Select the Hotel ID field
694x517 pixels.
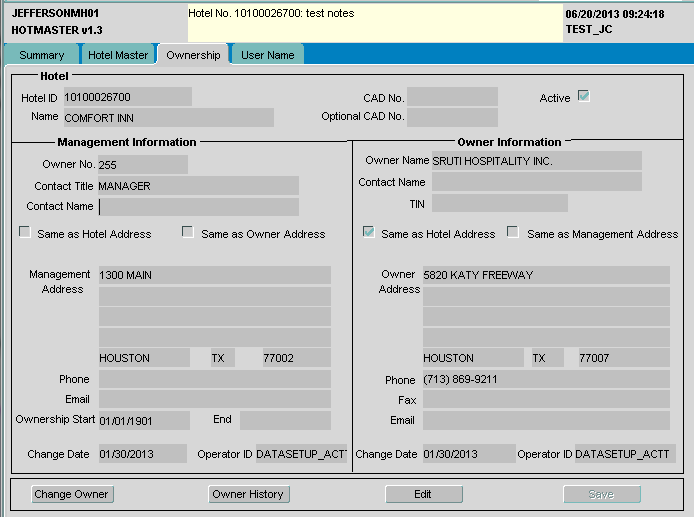click(126, 97)
